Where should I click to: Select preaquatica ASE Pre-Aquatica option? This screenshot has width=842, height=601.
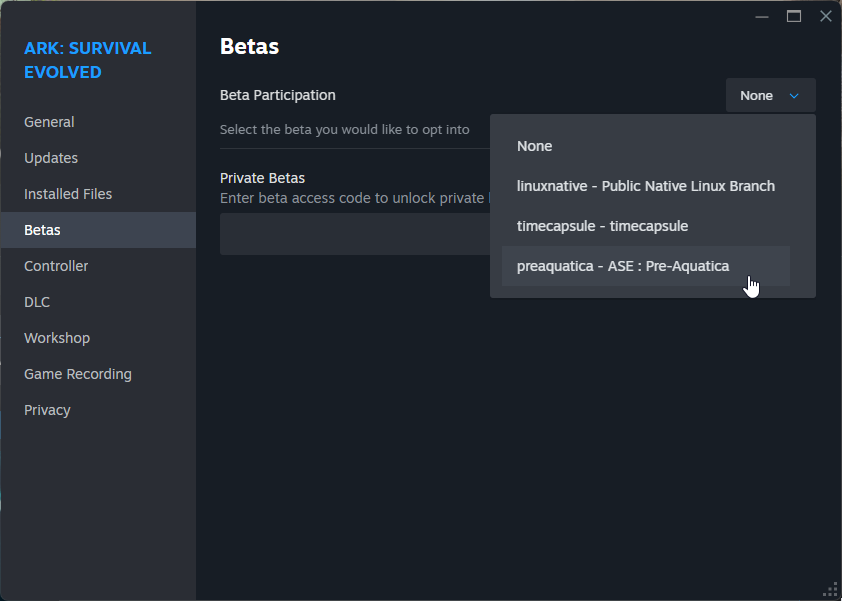click(645, 266)
